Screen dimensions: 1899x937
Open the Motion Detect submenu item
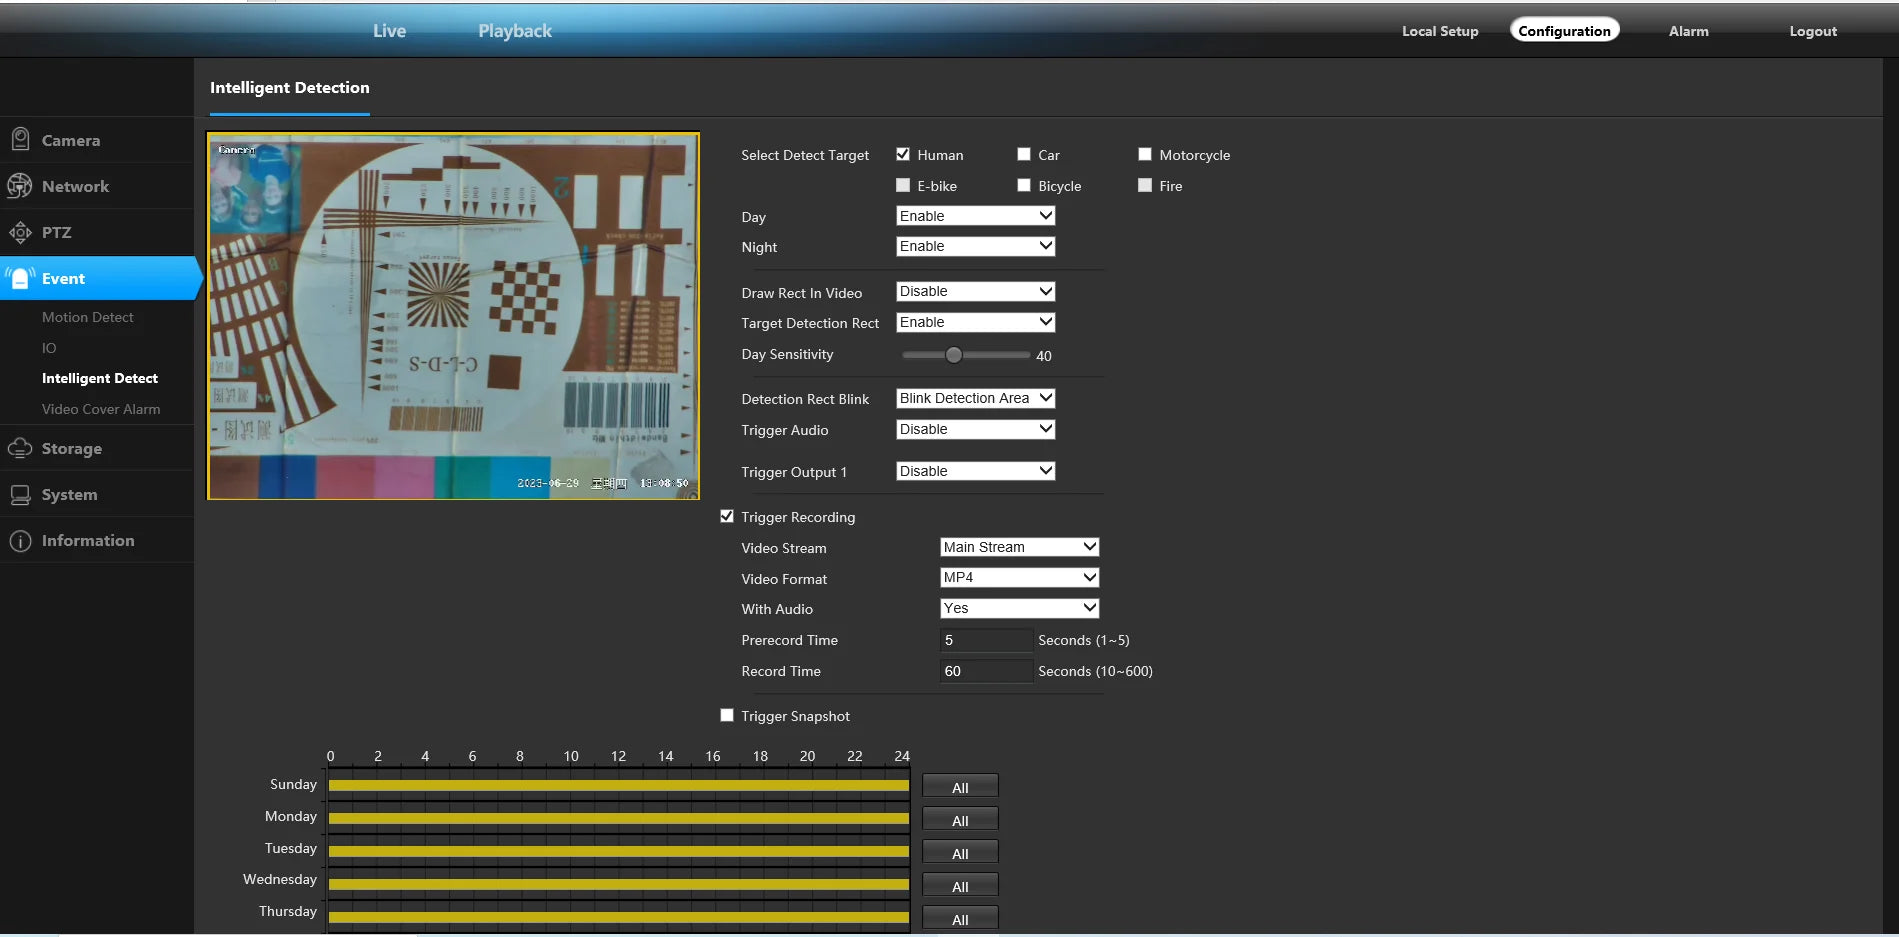pos(87,317)
